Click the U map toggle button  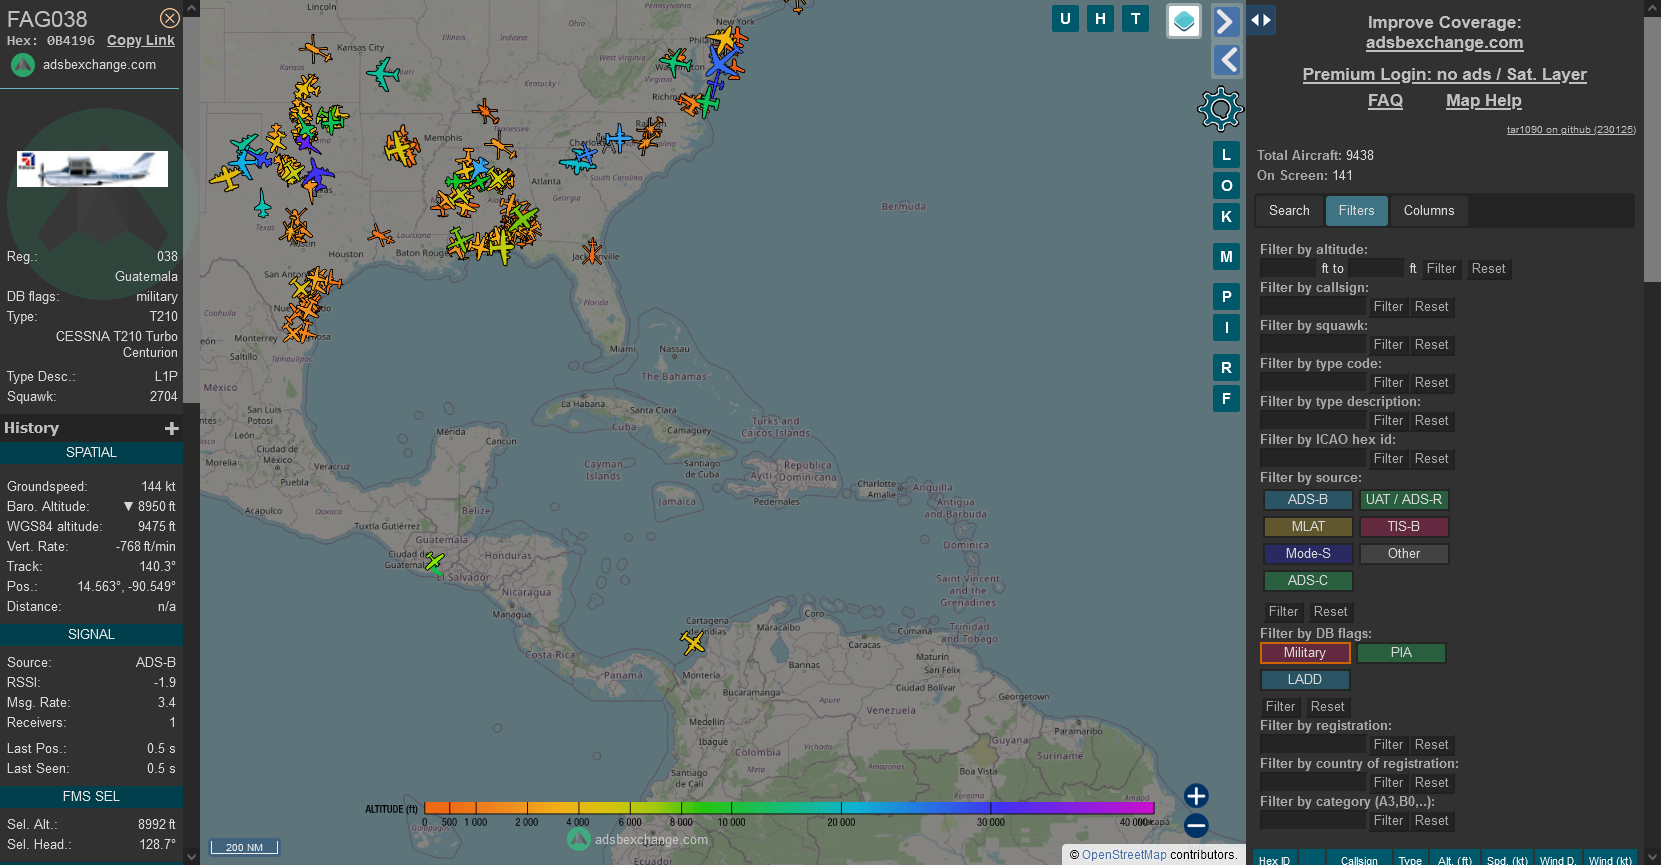tap(1065, 18)
